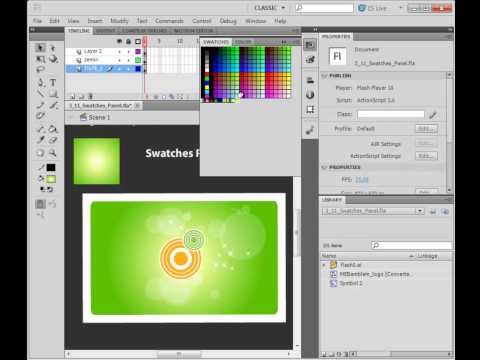Select the Brush tool
Viewport: 480px width, 360px height.
pyautogui.click(x=53, y=105)
